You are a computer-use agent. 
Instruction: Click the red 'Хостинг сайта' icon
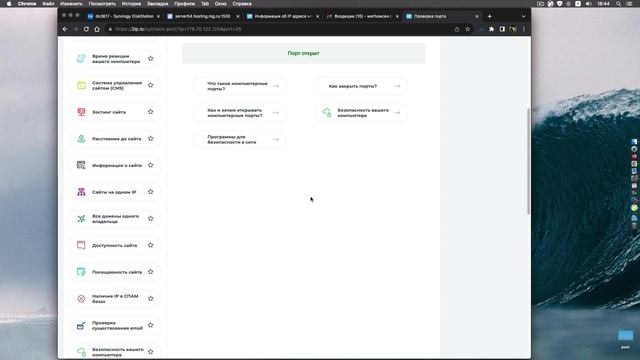[x=81, y=111]
